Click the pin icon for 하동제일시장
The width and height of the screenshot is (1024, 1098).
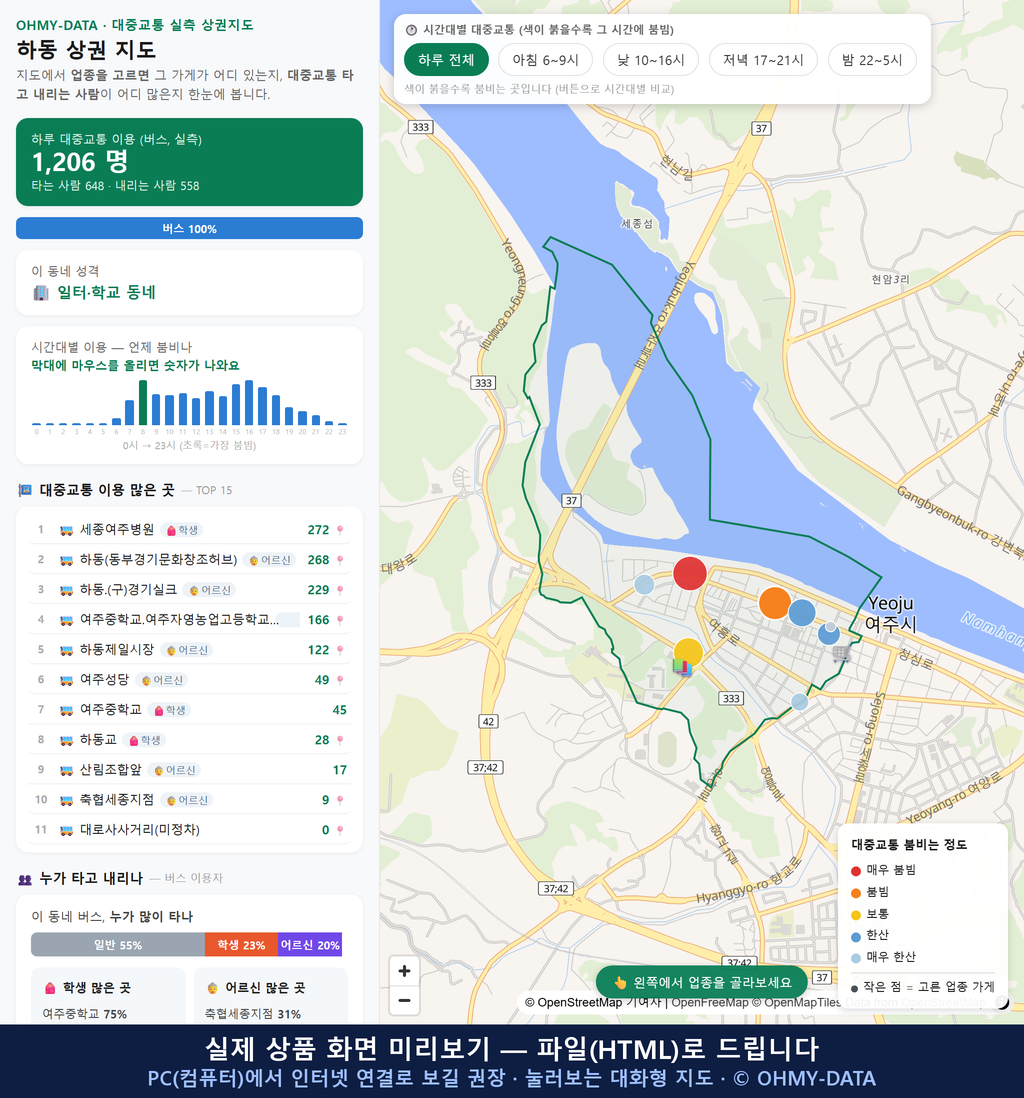340,651
